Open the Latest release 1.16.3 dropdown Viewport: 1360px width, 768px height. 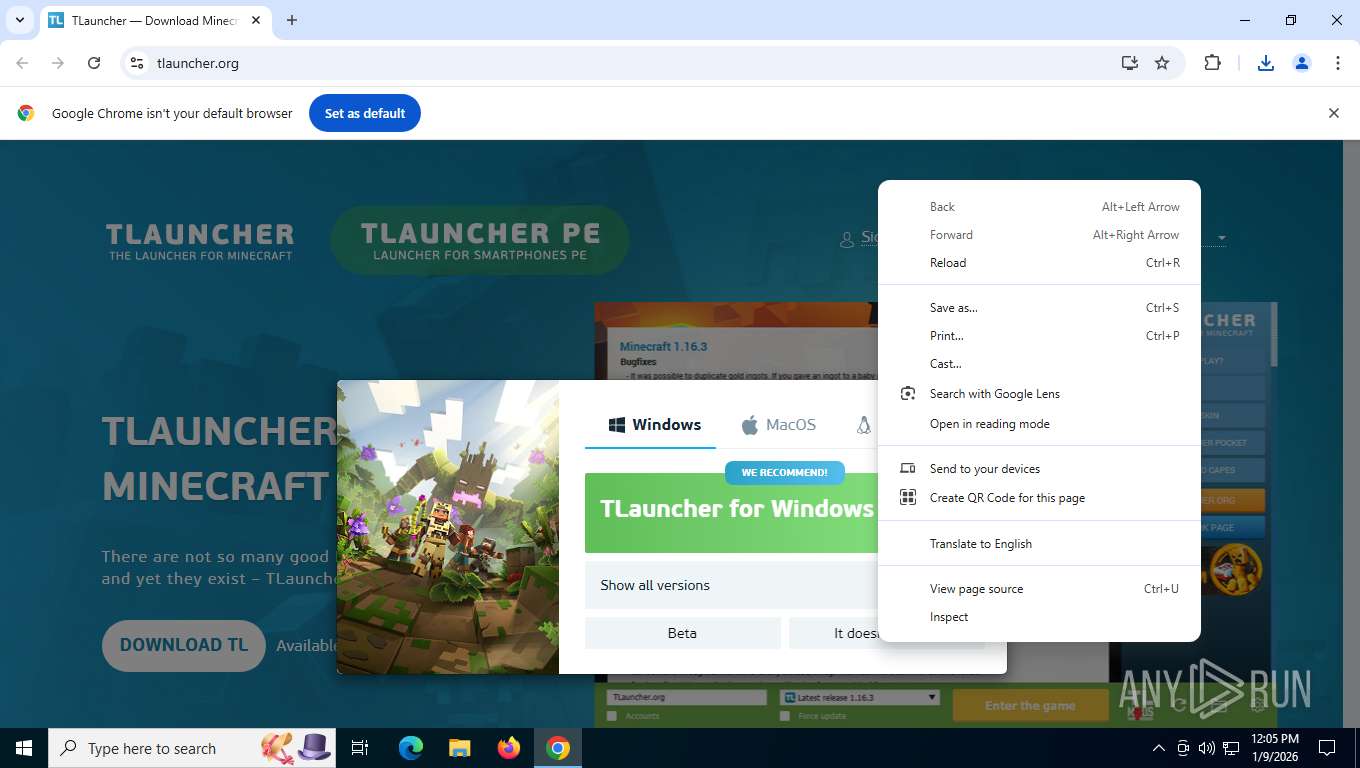pyautogui.click(x=860, y=697)
